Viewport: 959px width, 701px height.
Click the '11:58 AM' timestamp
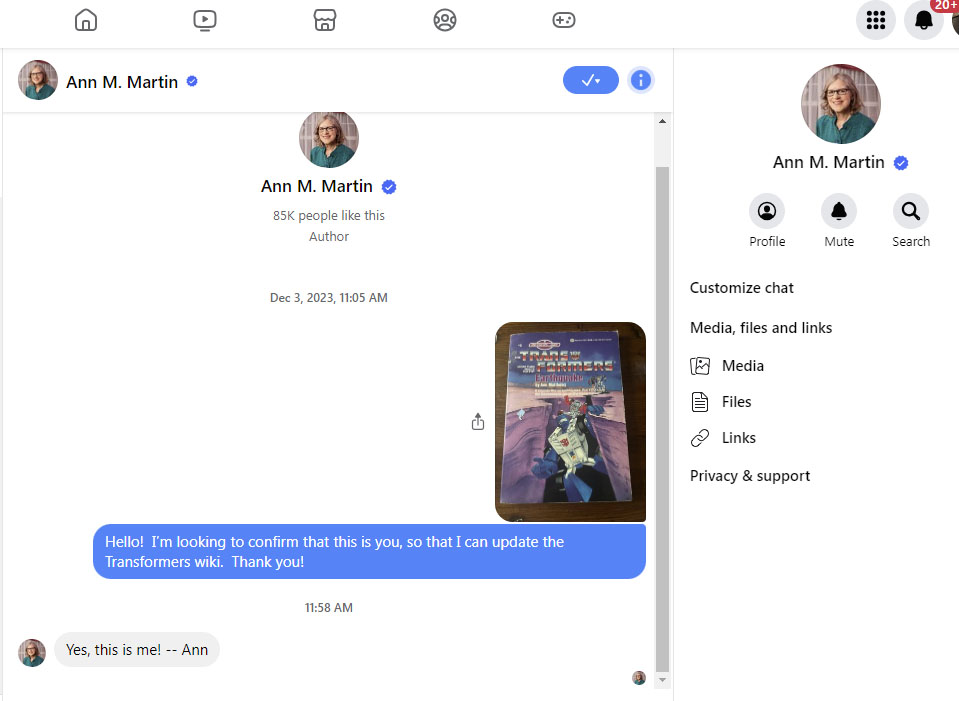[x=328, y=608]
